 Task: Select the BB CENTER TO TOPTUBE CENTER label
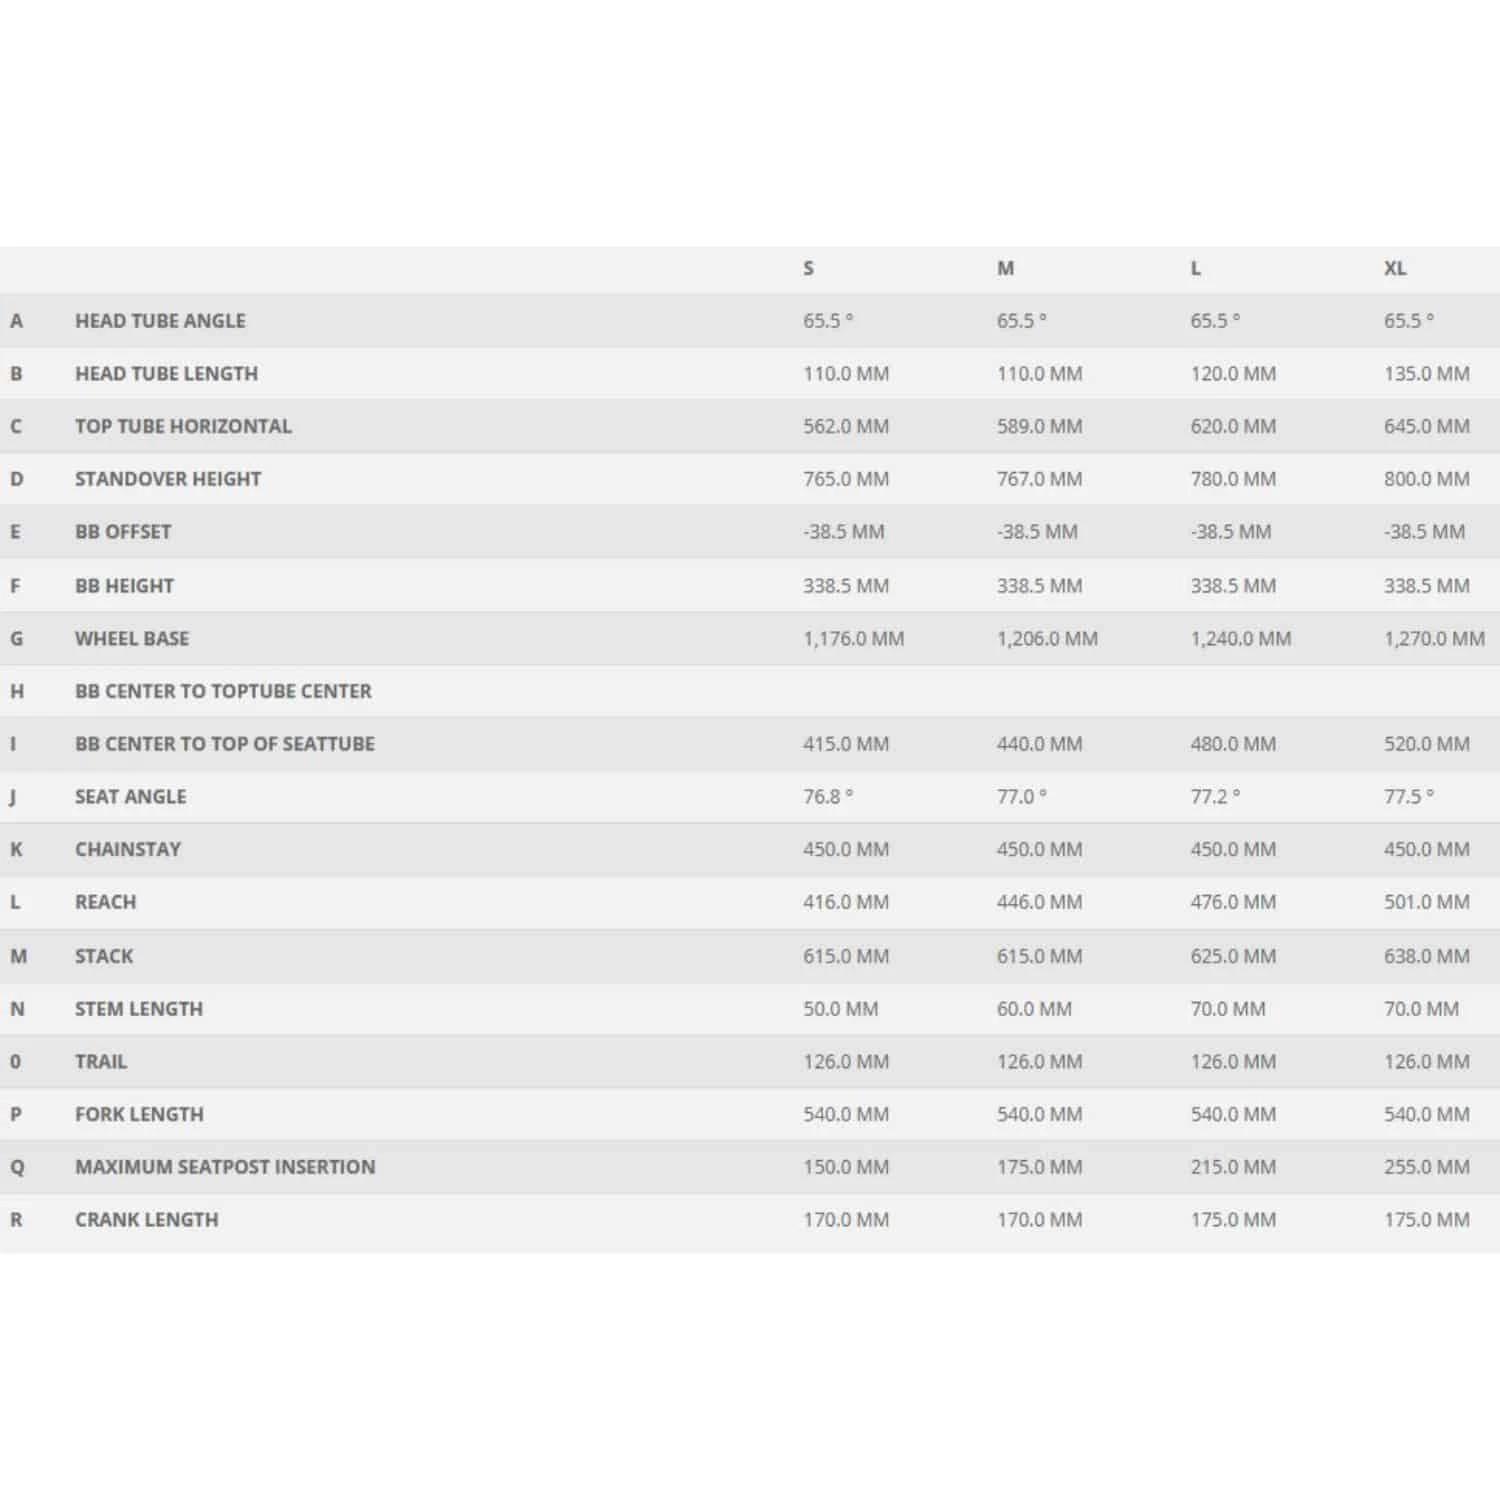(223, 691)
